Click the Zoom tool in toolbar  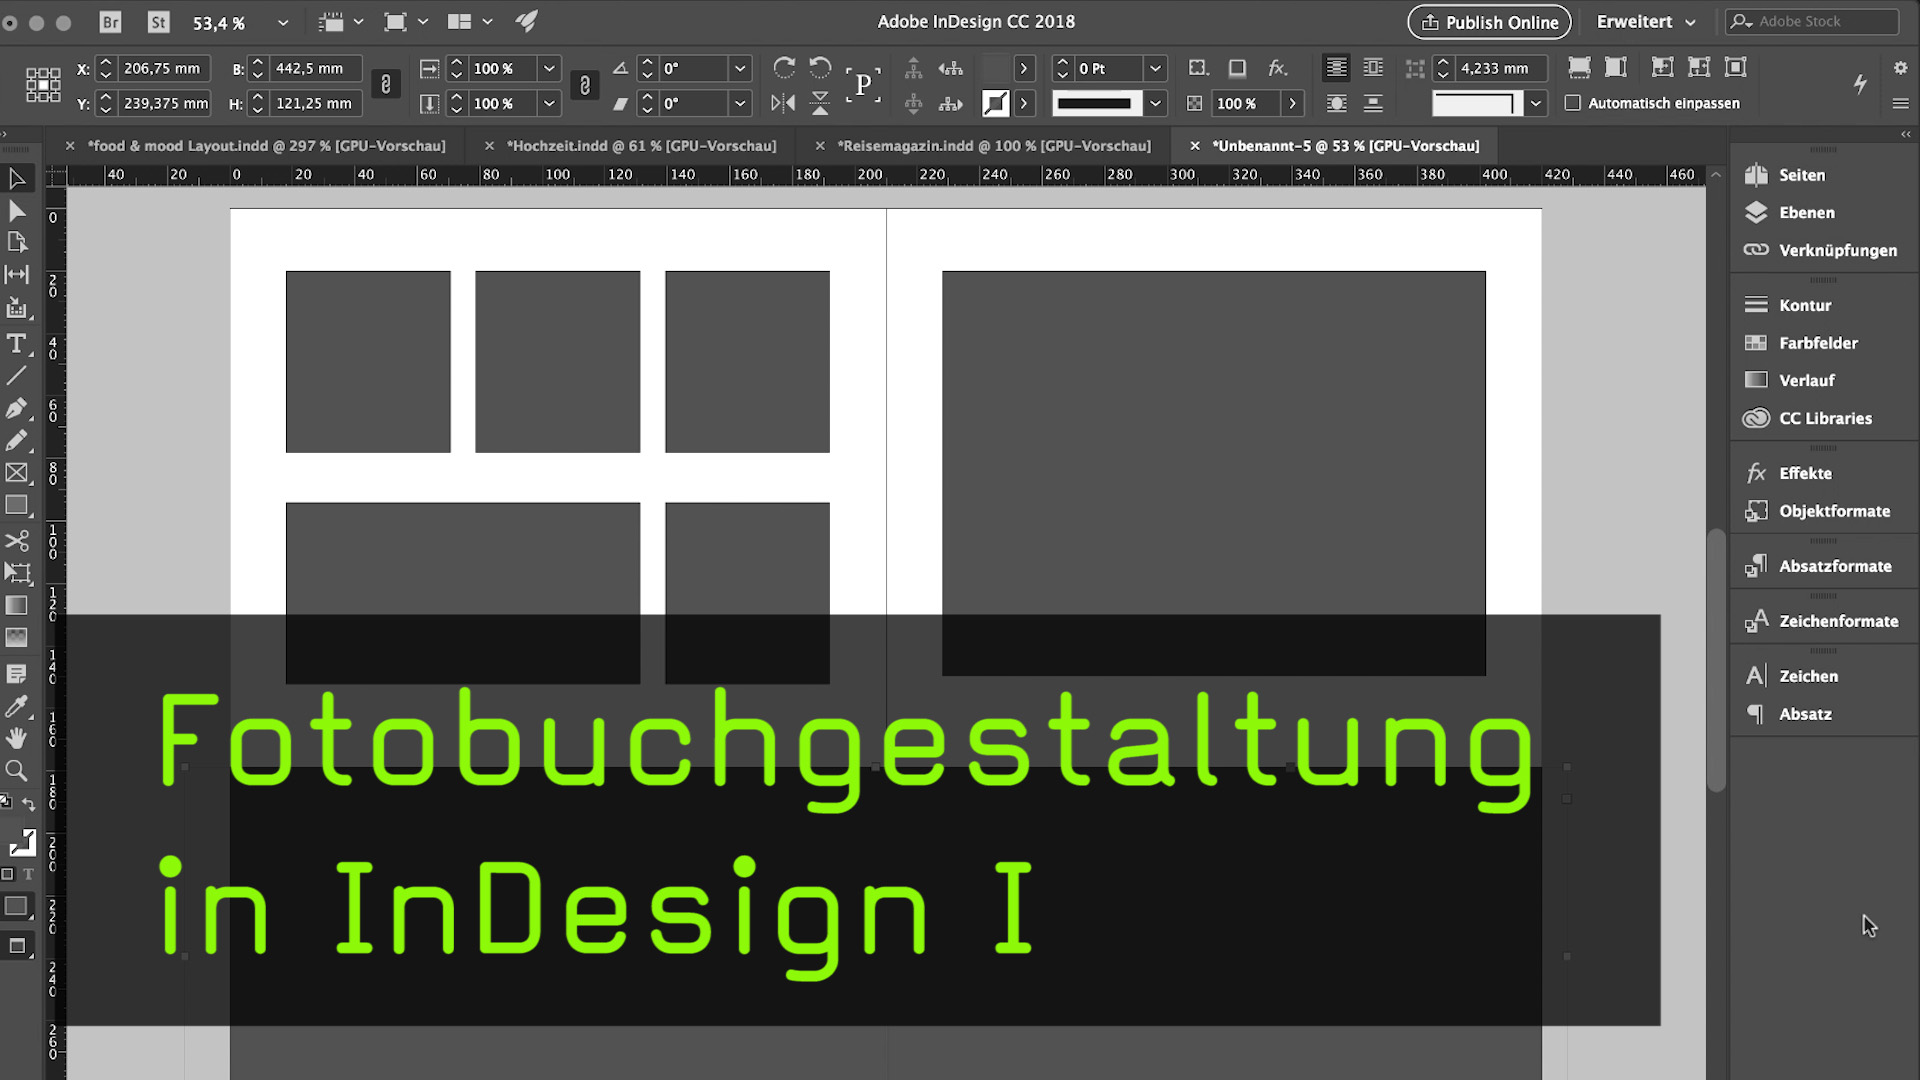[17, 769]
